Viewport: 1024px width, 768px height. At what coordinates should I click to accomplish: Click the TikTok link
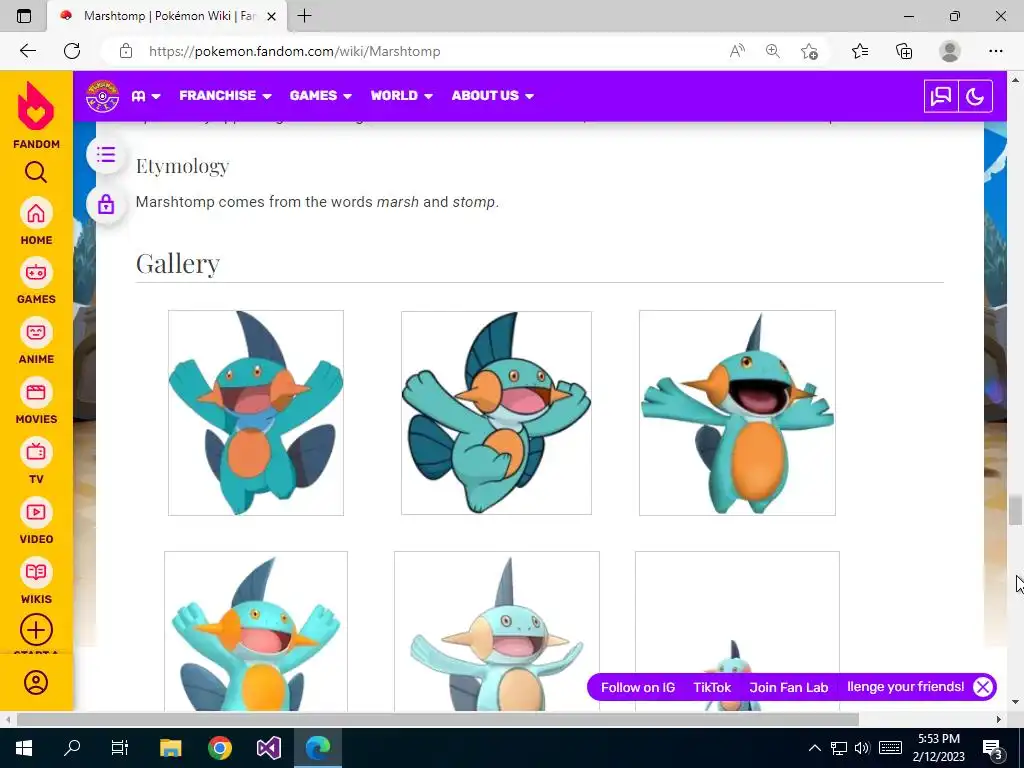coord(712,687)
